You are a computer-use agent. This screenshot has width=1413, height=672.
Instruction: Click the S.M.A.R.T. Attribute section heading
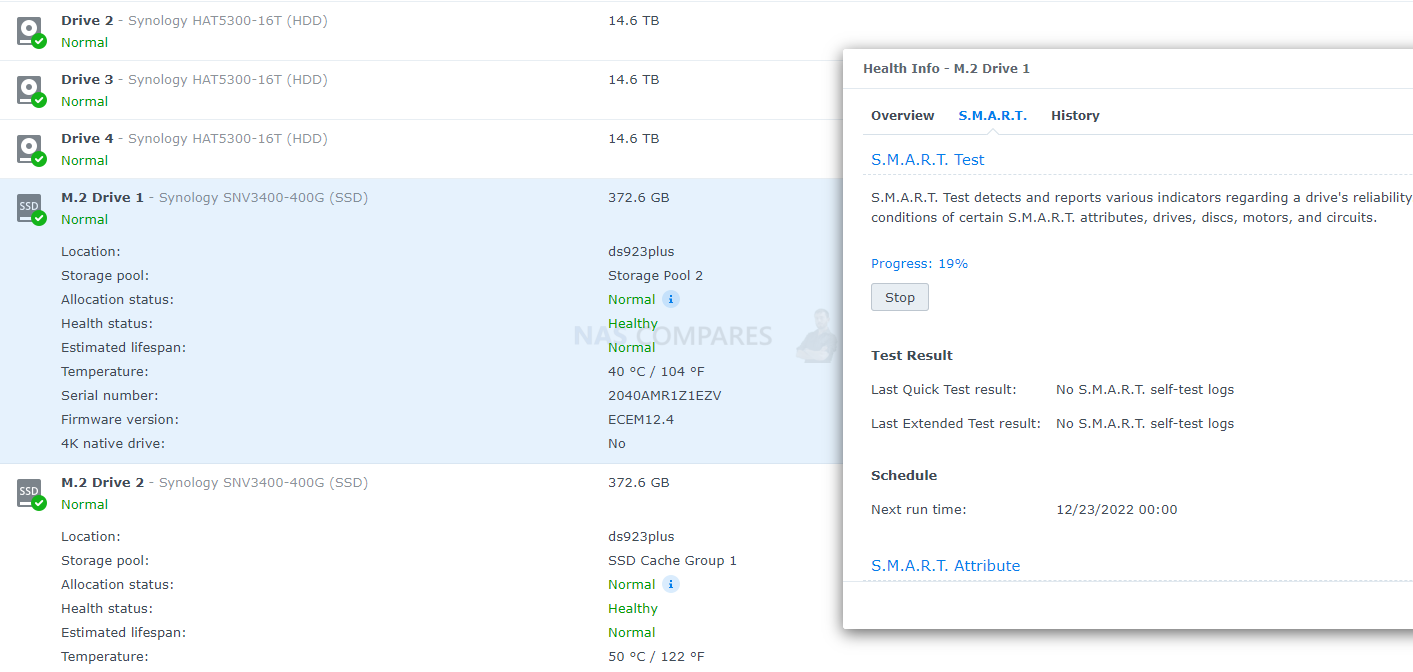click(x=946, y=566)
